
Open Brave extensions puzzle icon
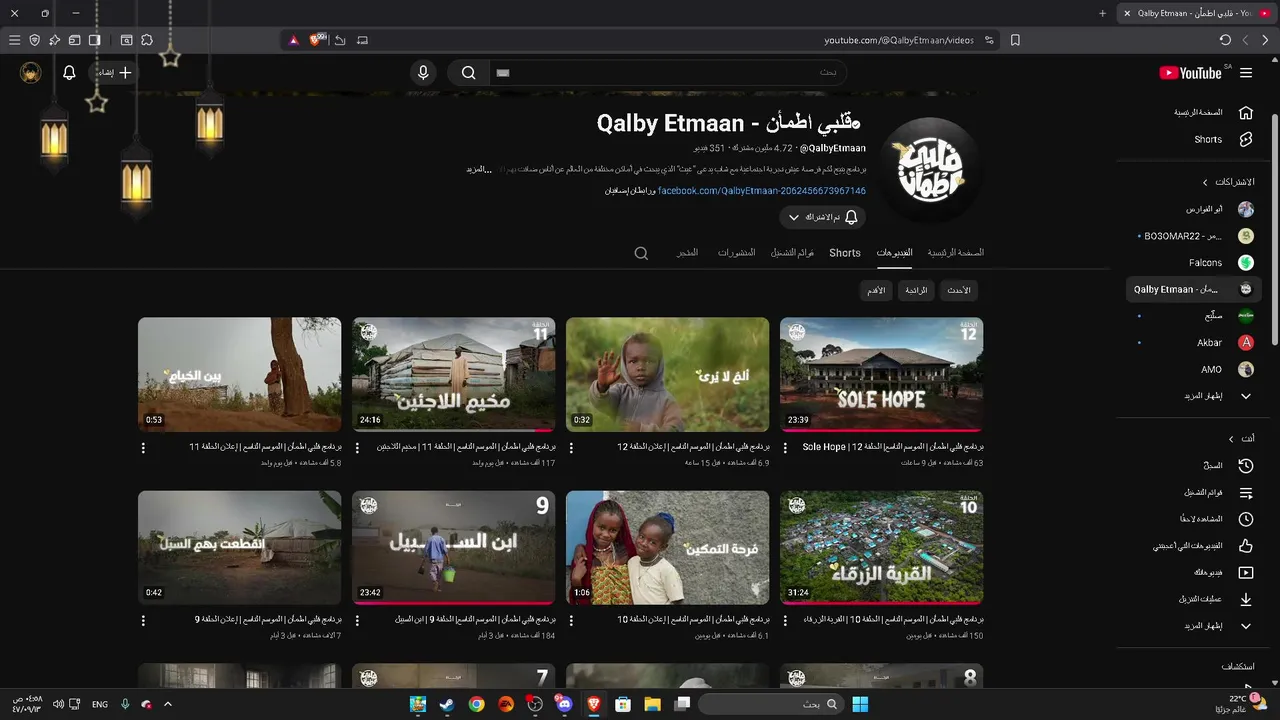coord(147,40)
